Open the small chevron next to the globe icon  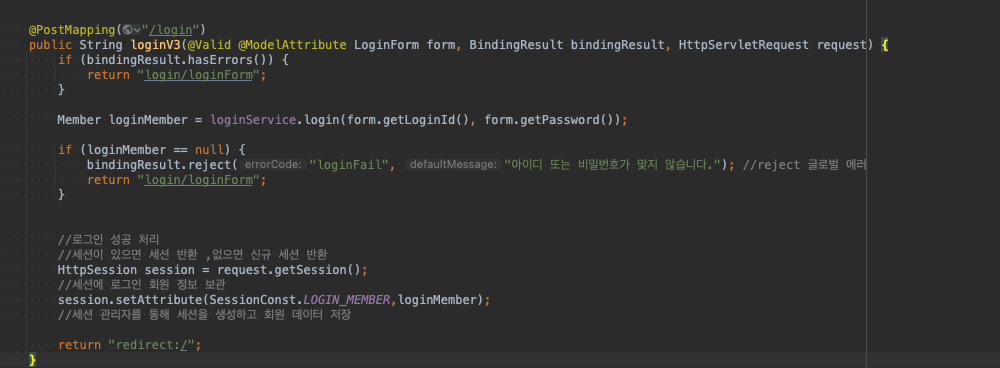[137, 29]
